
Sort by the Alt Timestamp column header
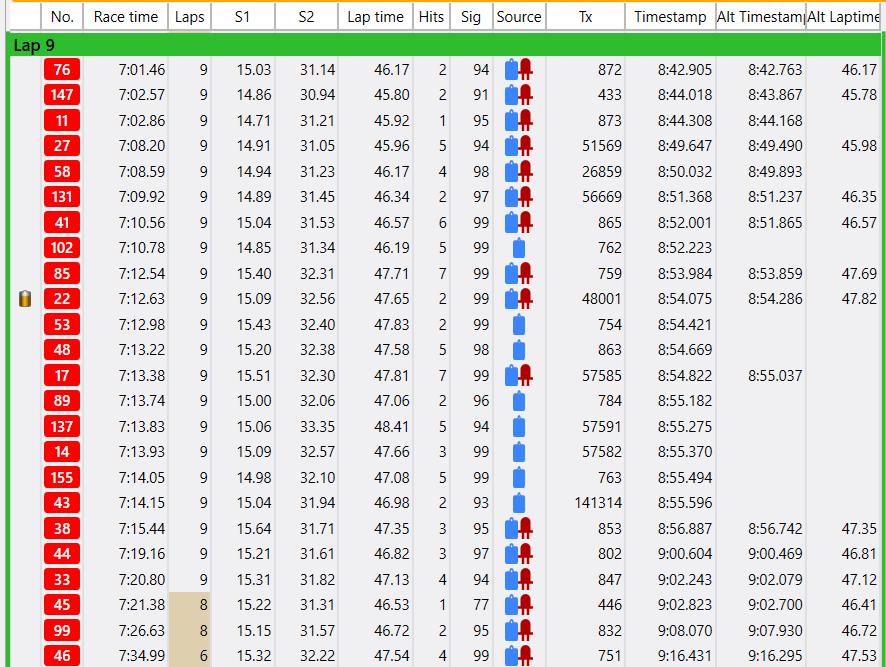761,17
